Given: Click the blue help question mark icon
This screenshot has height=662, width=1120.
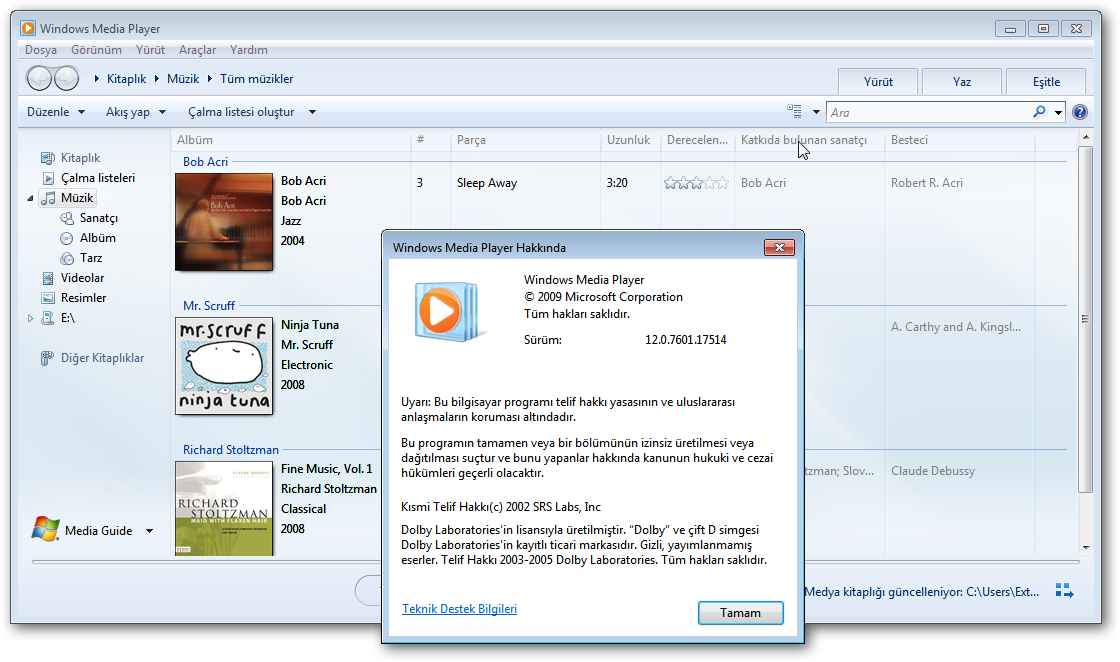Looking at the screenshot, I should tap(1080, 112).
